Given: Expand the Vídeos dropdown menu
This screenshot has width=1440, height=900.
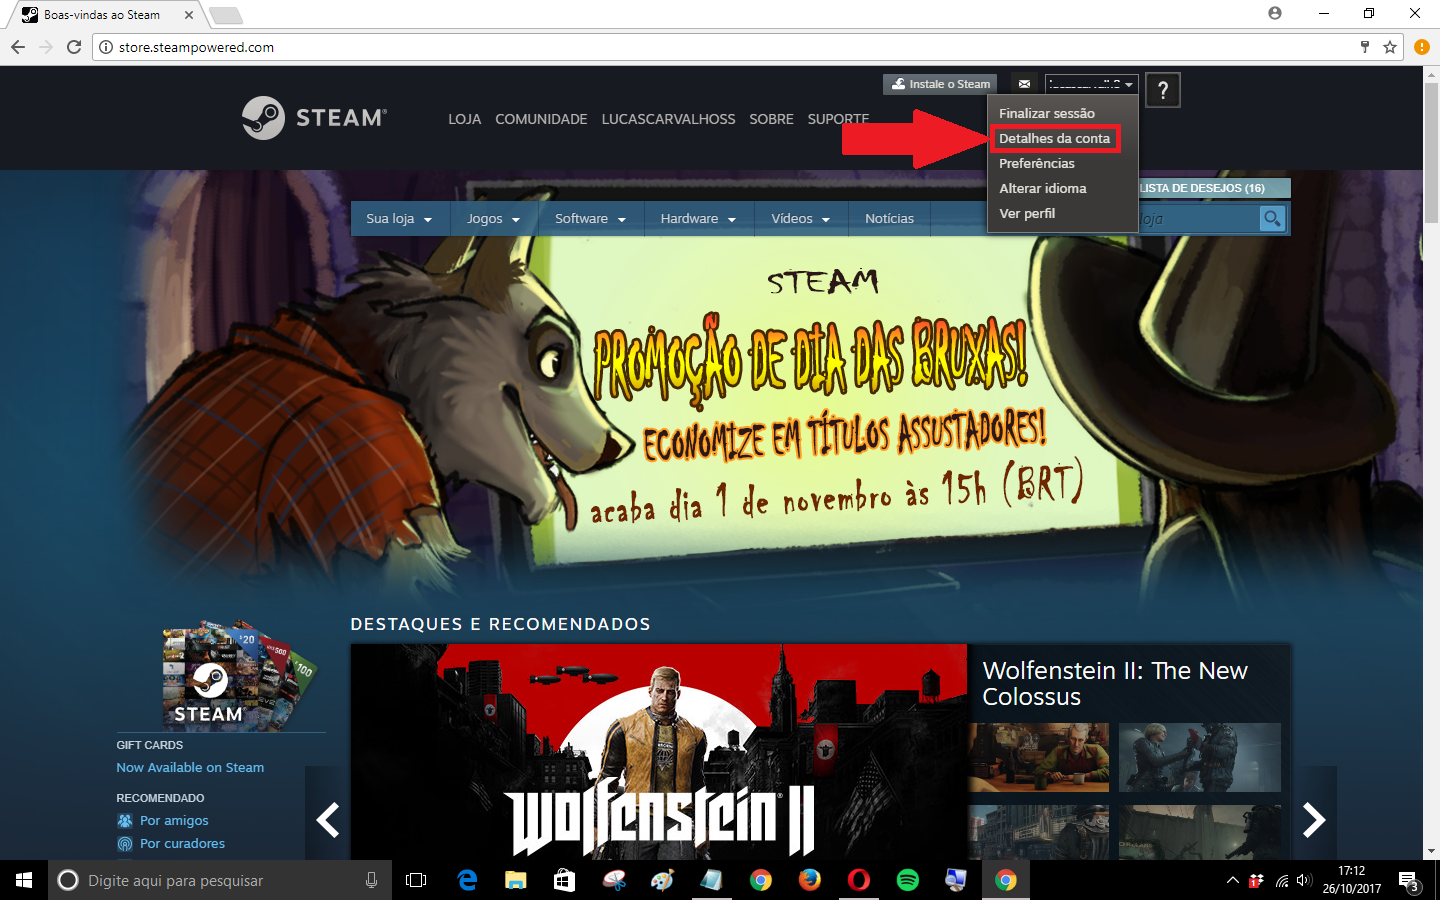Looking at the screenshot, I should pyautogui.click(x=800, y=218).
